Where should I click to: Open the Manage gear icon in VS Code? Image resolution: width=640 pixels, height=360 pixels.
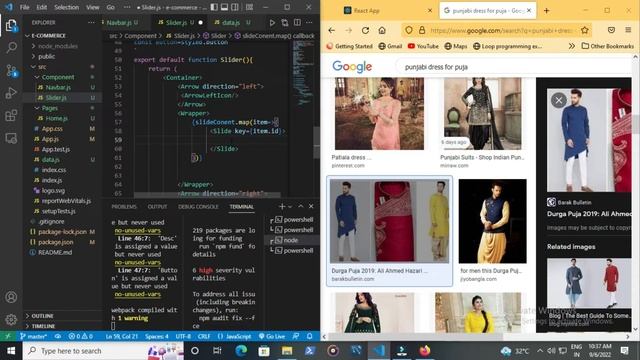[11, 319]
